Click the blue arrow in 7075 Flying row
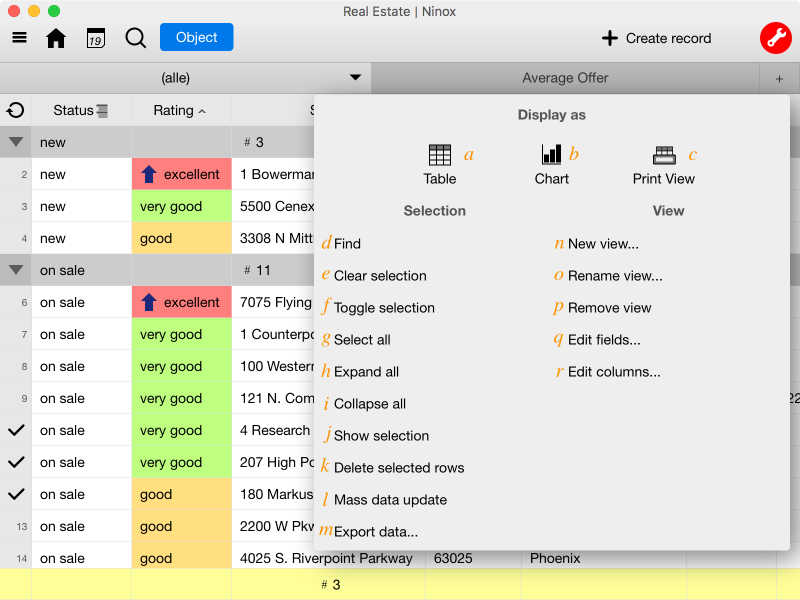 [x=148, y=302]
